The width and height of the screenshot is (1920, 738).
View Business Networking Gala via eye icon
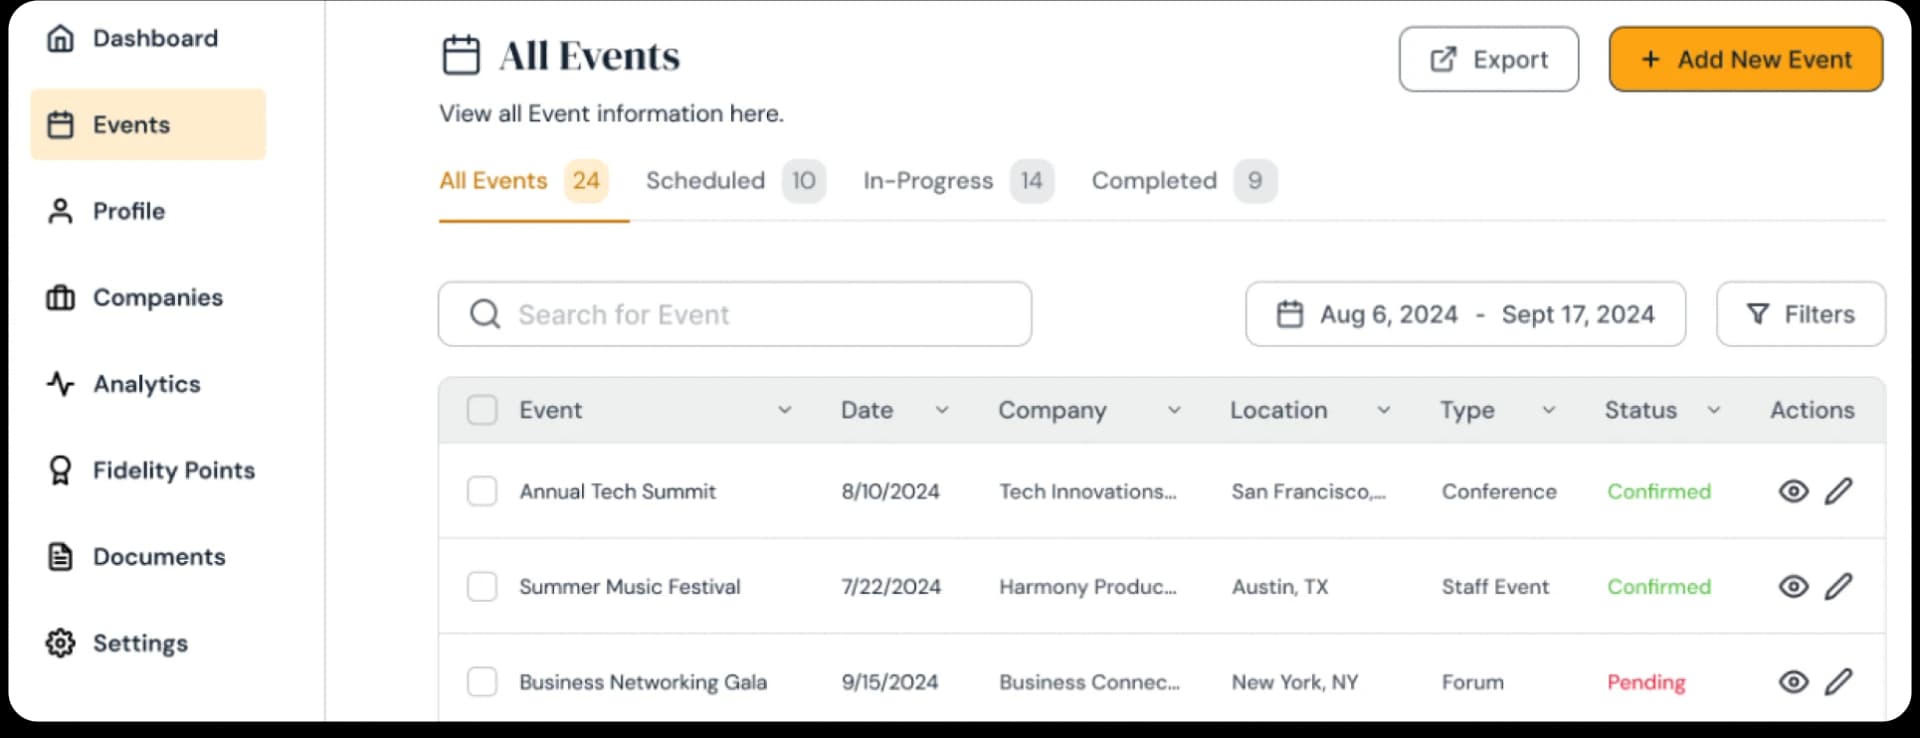point(1793,682)
